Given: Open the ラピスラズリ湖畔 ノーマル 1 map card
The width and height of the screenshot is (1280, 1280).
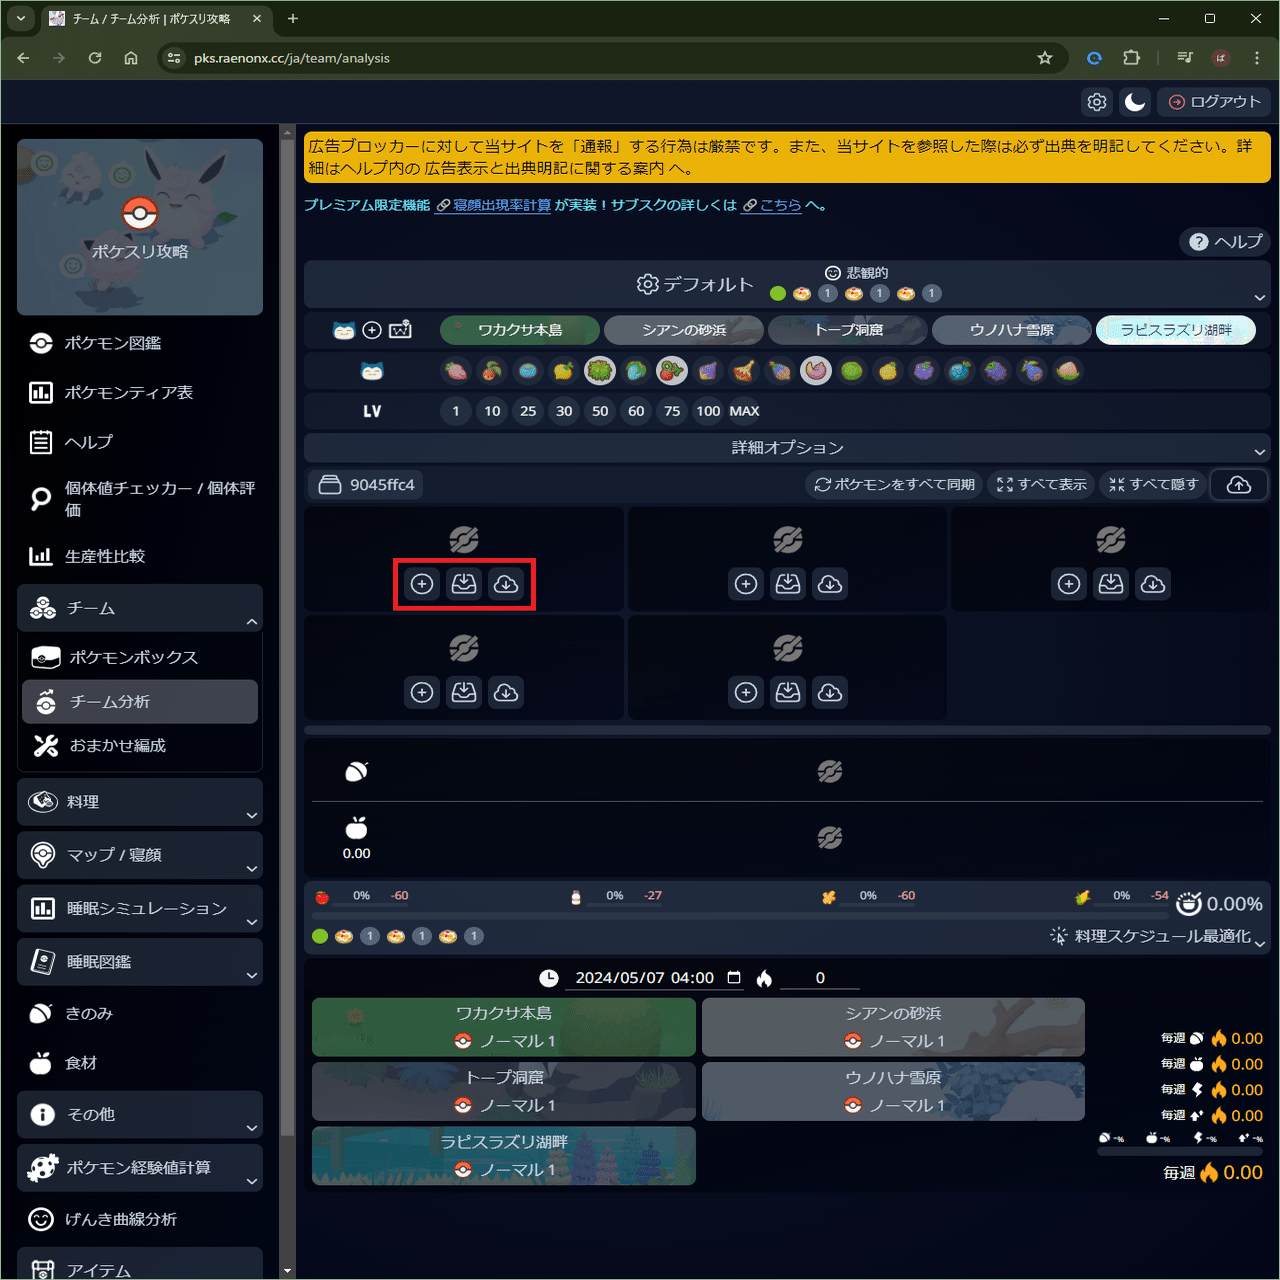Looking at the screenshot, I should click(504, 1156).
